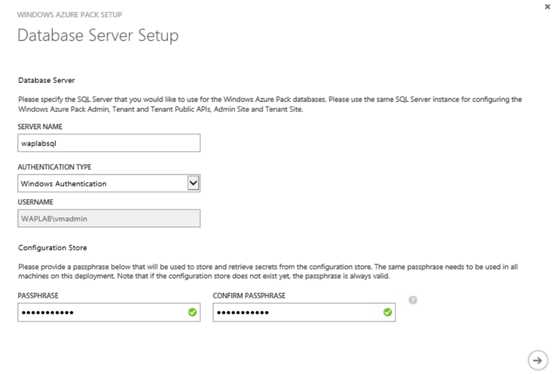Screen dimensions: 554x374
Task: Click the Configuration Store section heading
Action: (x=52, y=248)
